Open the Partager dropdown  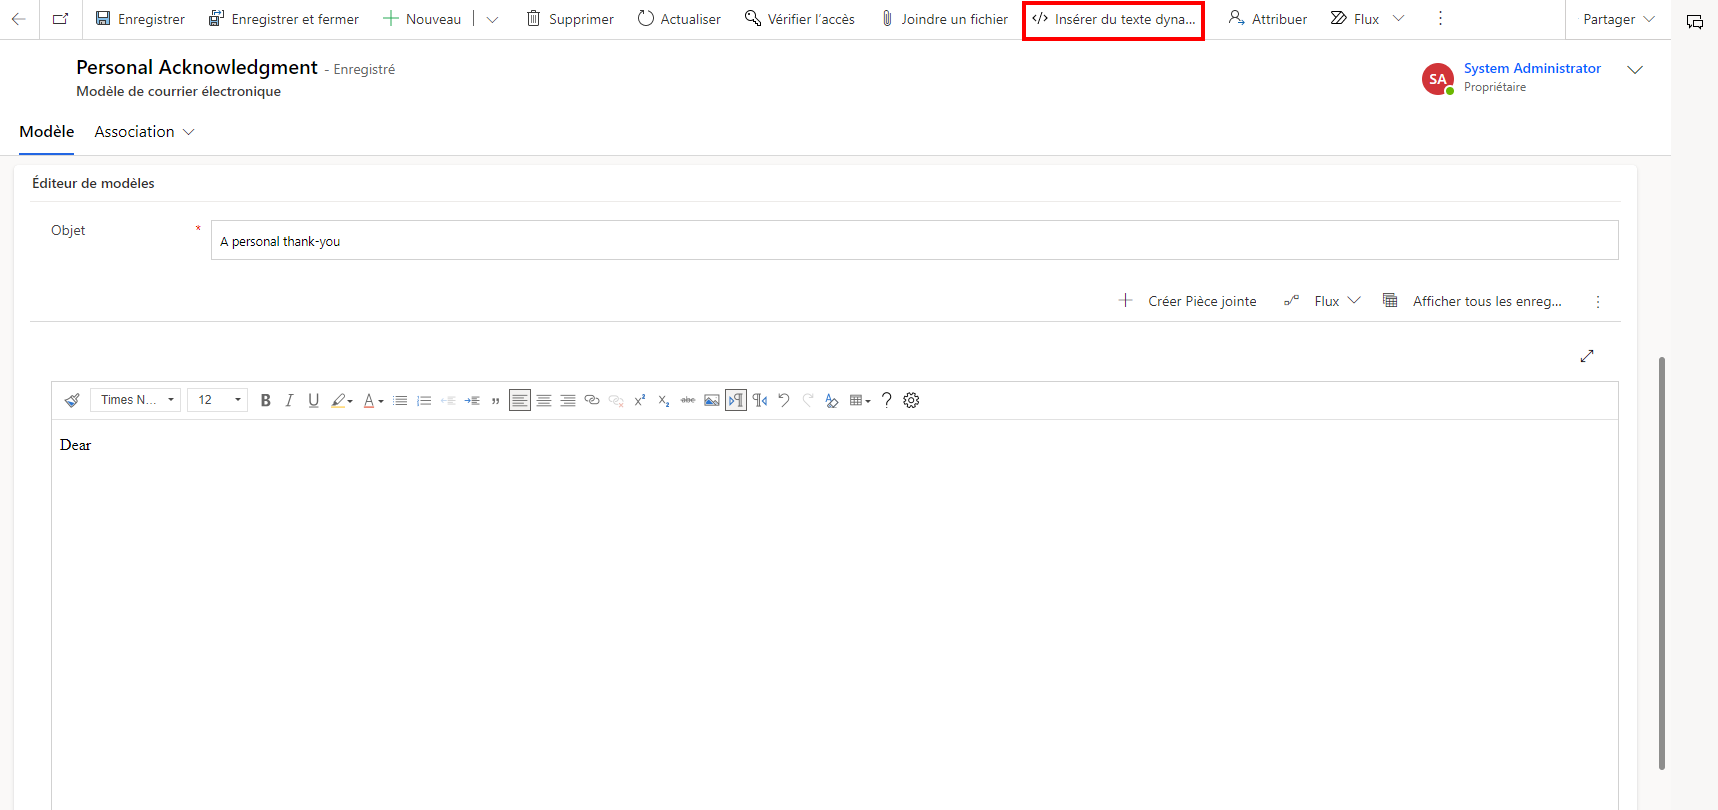[x=1618, y=19]
